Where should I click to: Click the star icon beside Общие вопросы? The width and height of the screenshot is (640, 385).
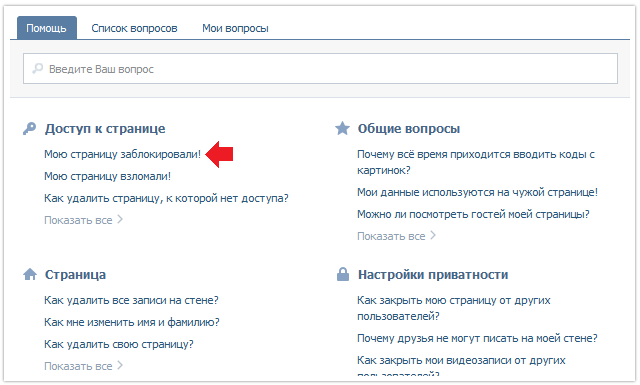click(x=342, y=128)
